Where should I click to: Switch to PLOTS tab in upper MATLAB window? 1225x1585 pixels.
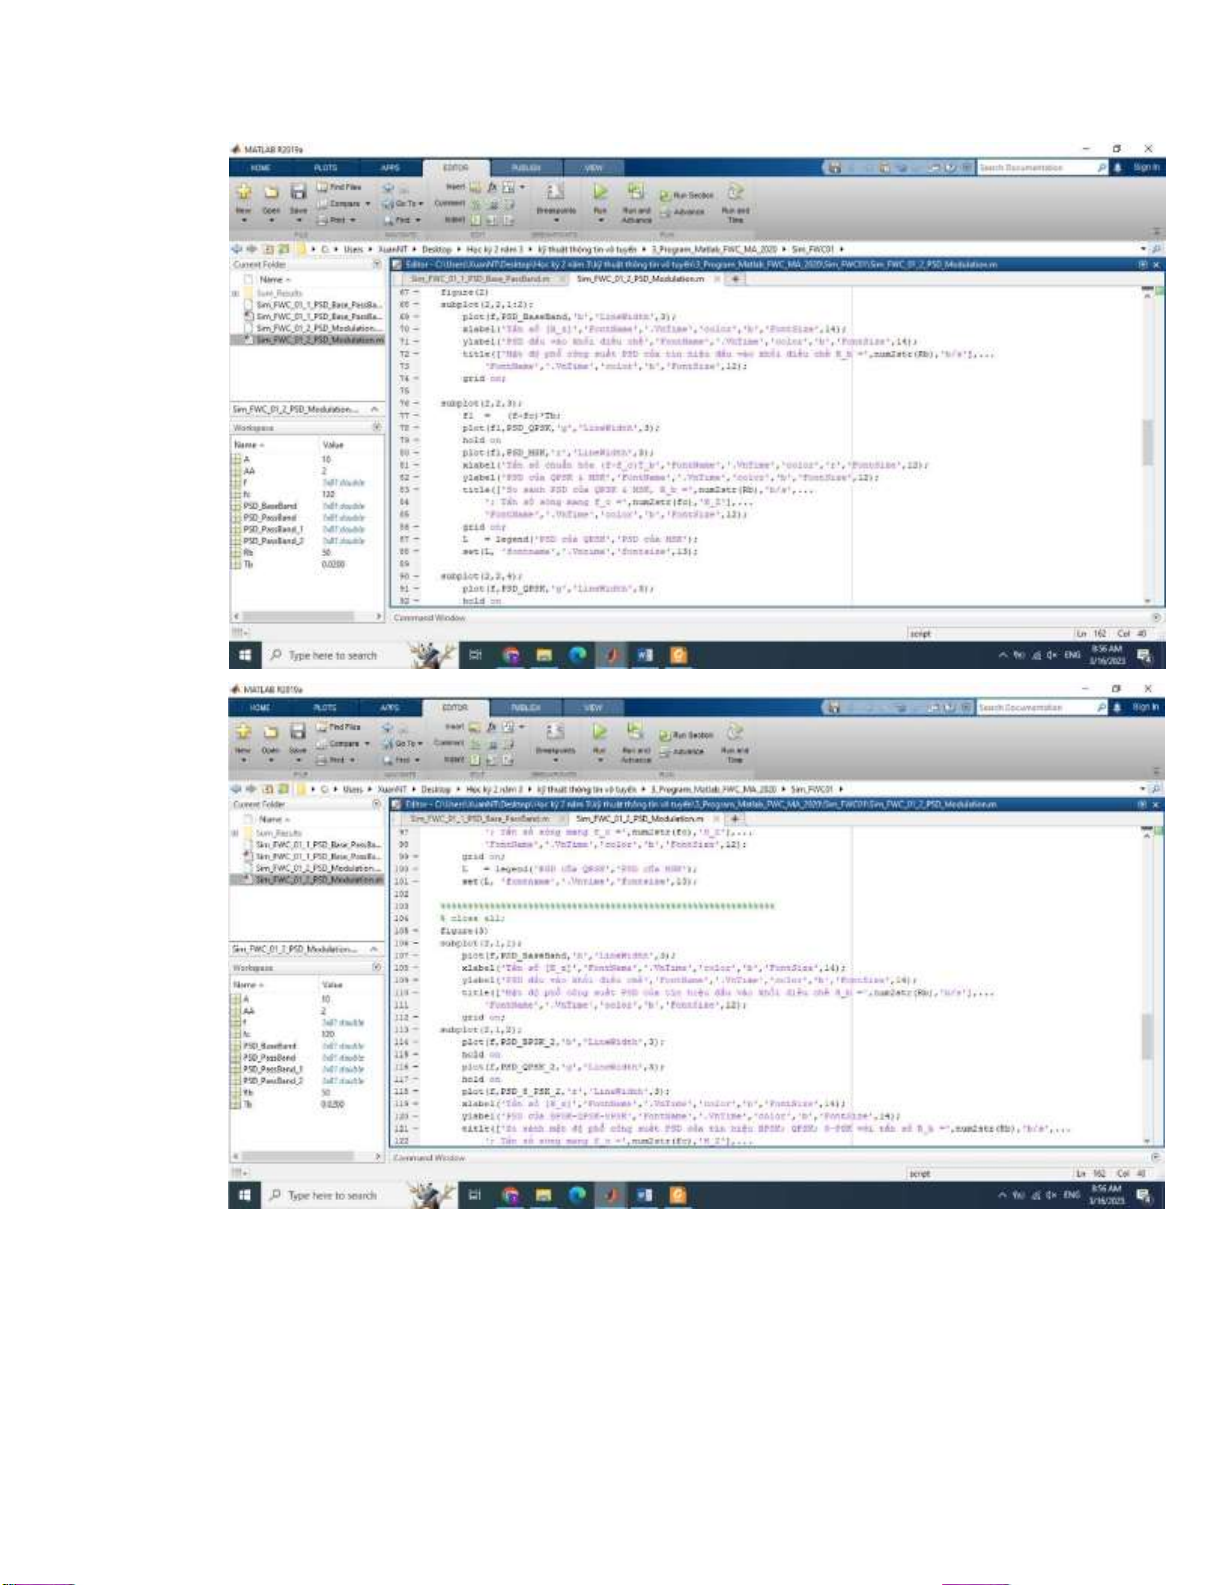click(325, 168)
